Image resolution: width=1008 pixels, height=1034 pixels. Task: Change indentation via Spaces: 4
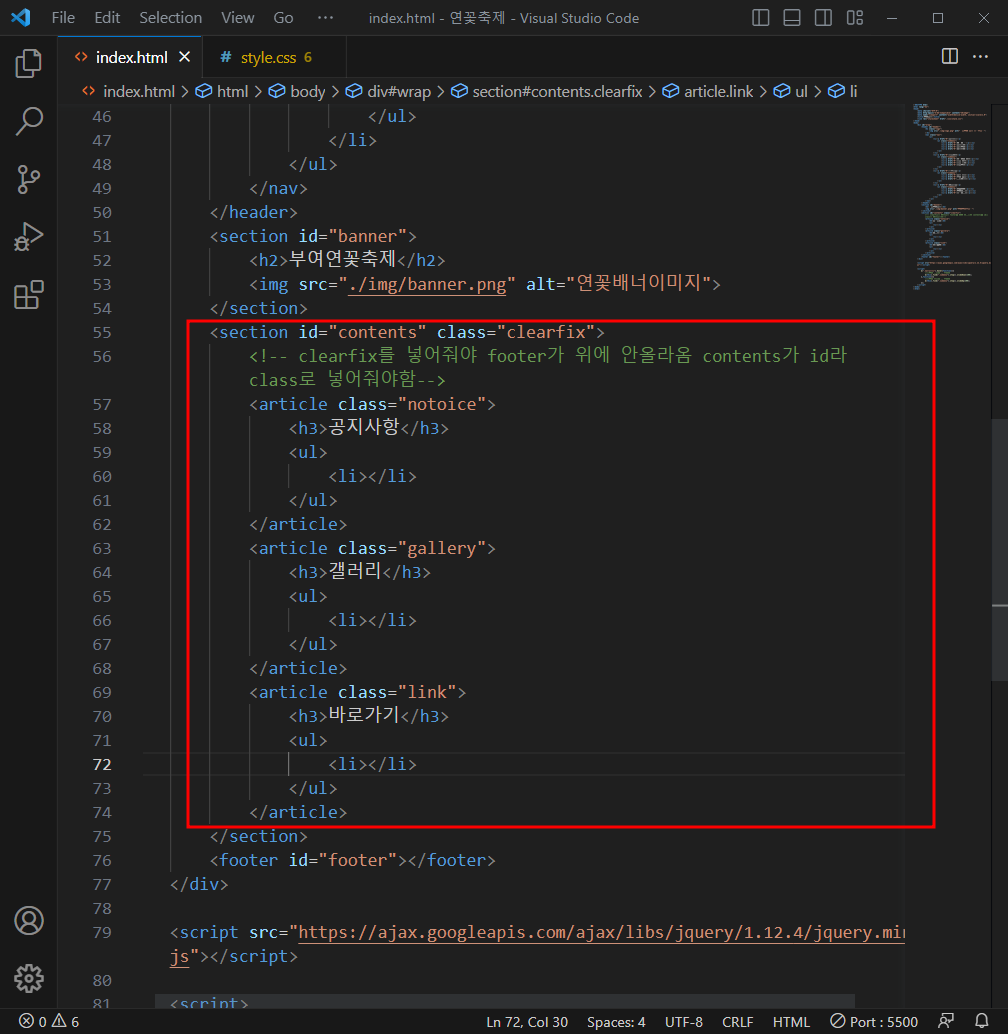(616, 1021)
